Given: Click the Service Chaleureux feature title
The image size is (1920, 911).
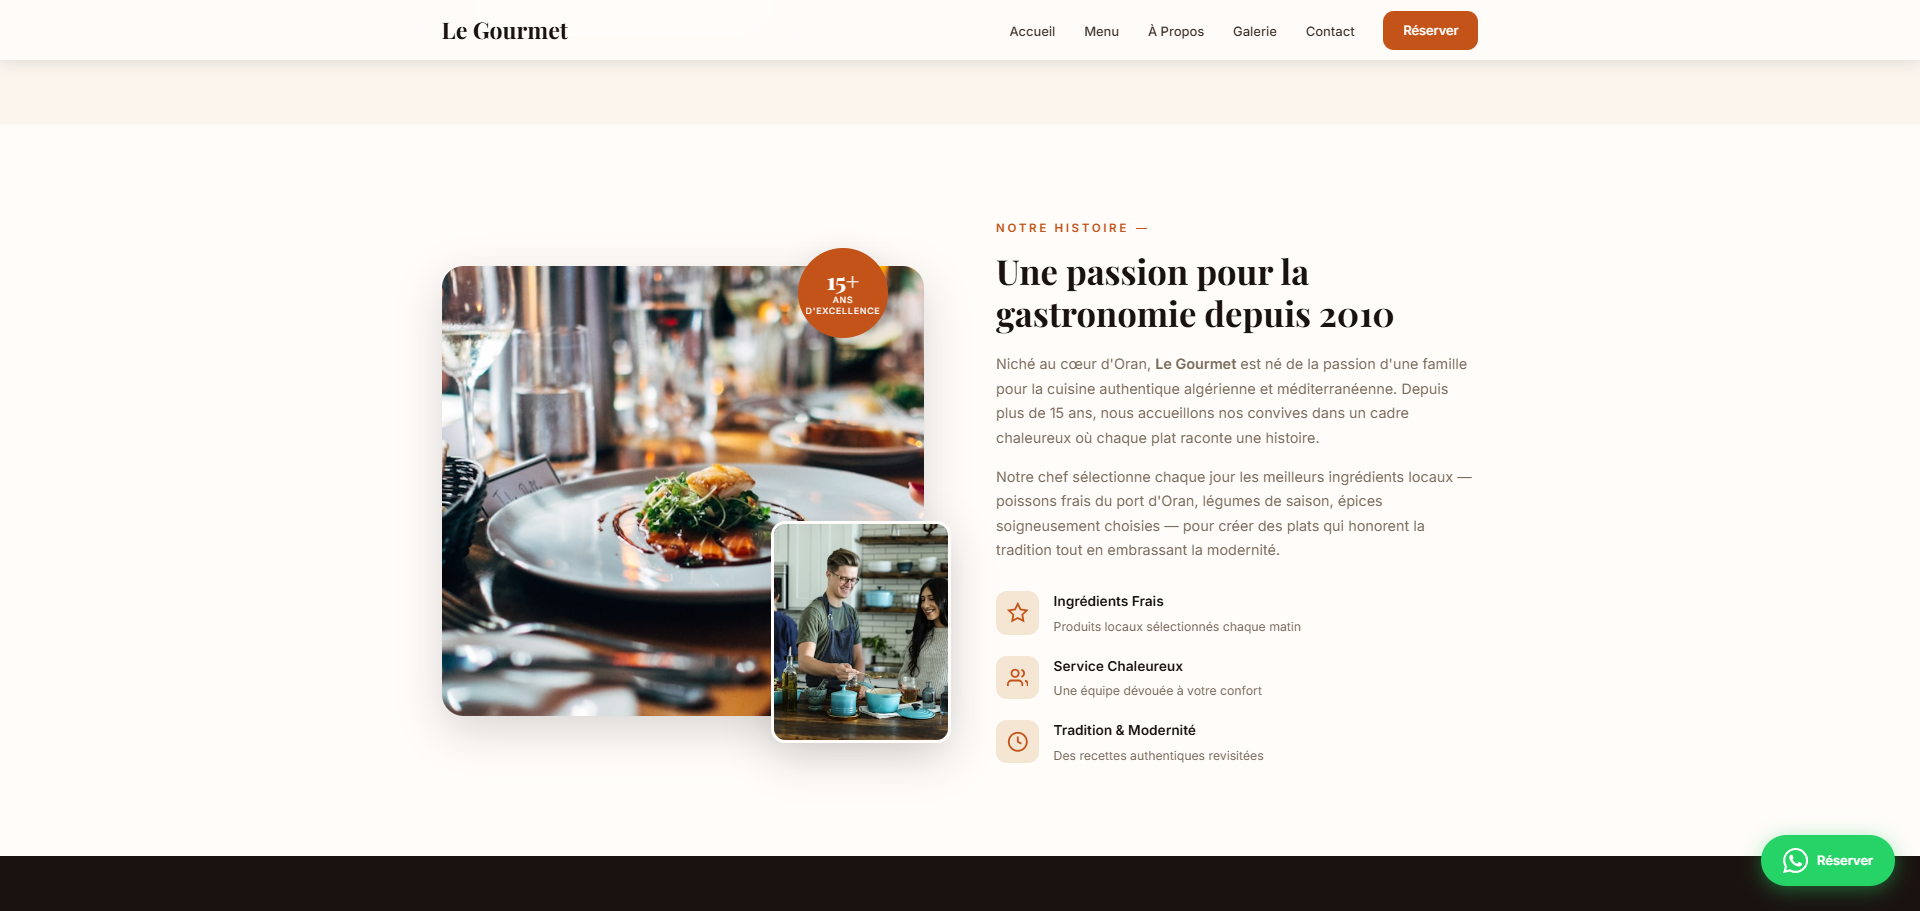Looking at the screenshot, I should [1118, 666].
